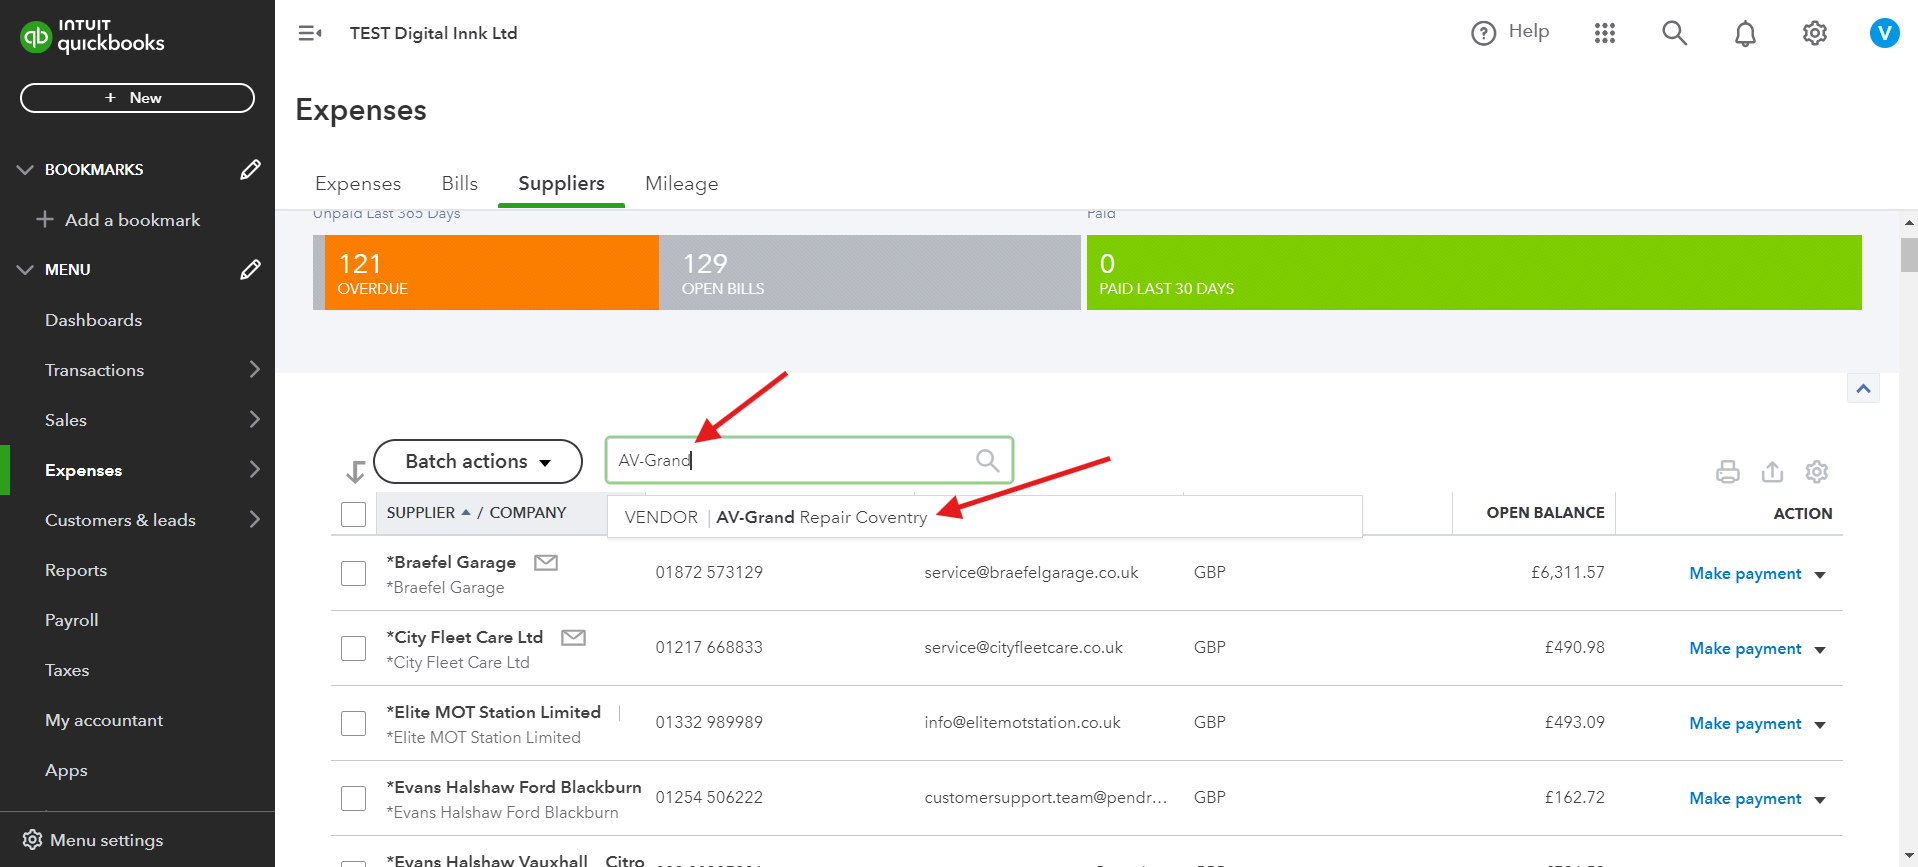The height and width of the screenshot is (867, 1918).
Task: Expand City Fleet Care action dropdown arrow
Action: pos(1820,650)
